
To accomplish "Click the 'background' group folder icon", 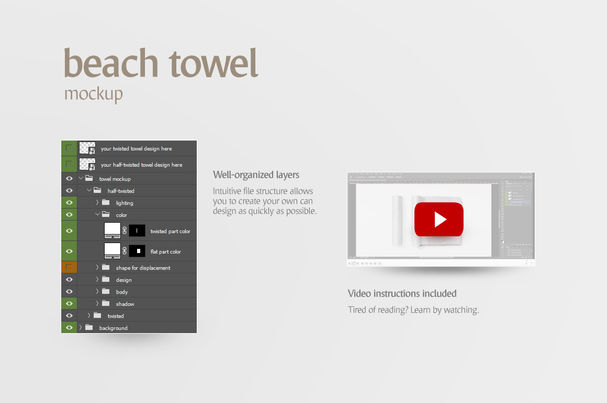I will tap(89, 327).
